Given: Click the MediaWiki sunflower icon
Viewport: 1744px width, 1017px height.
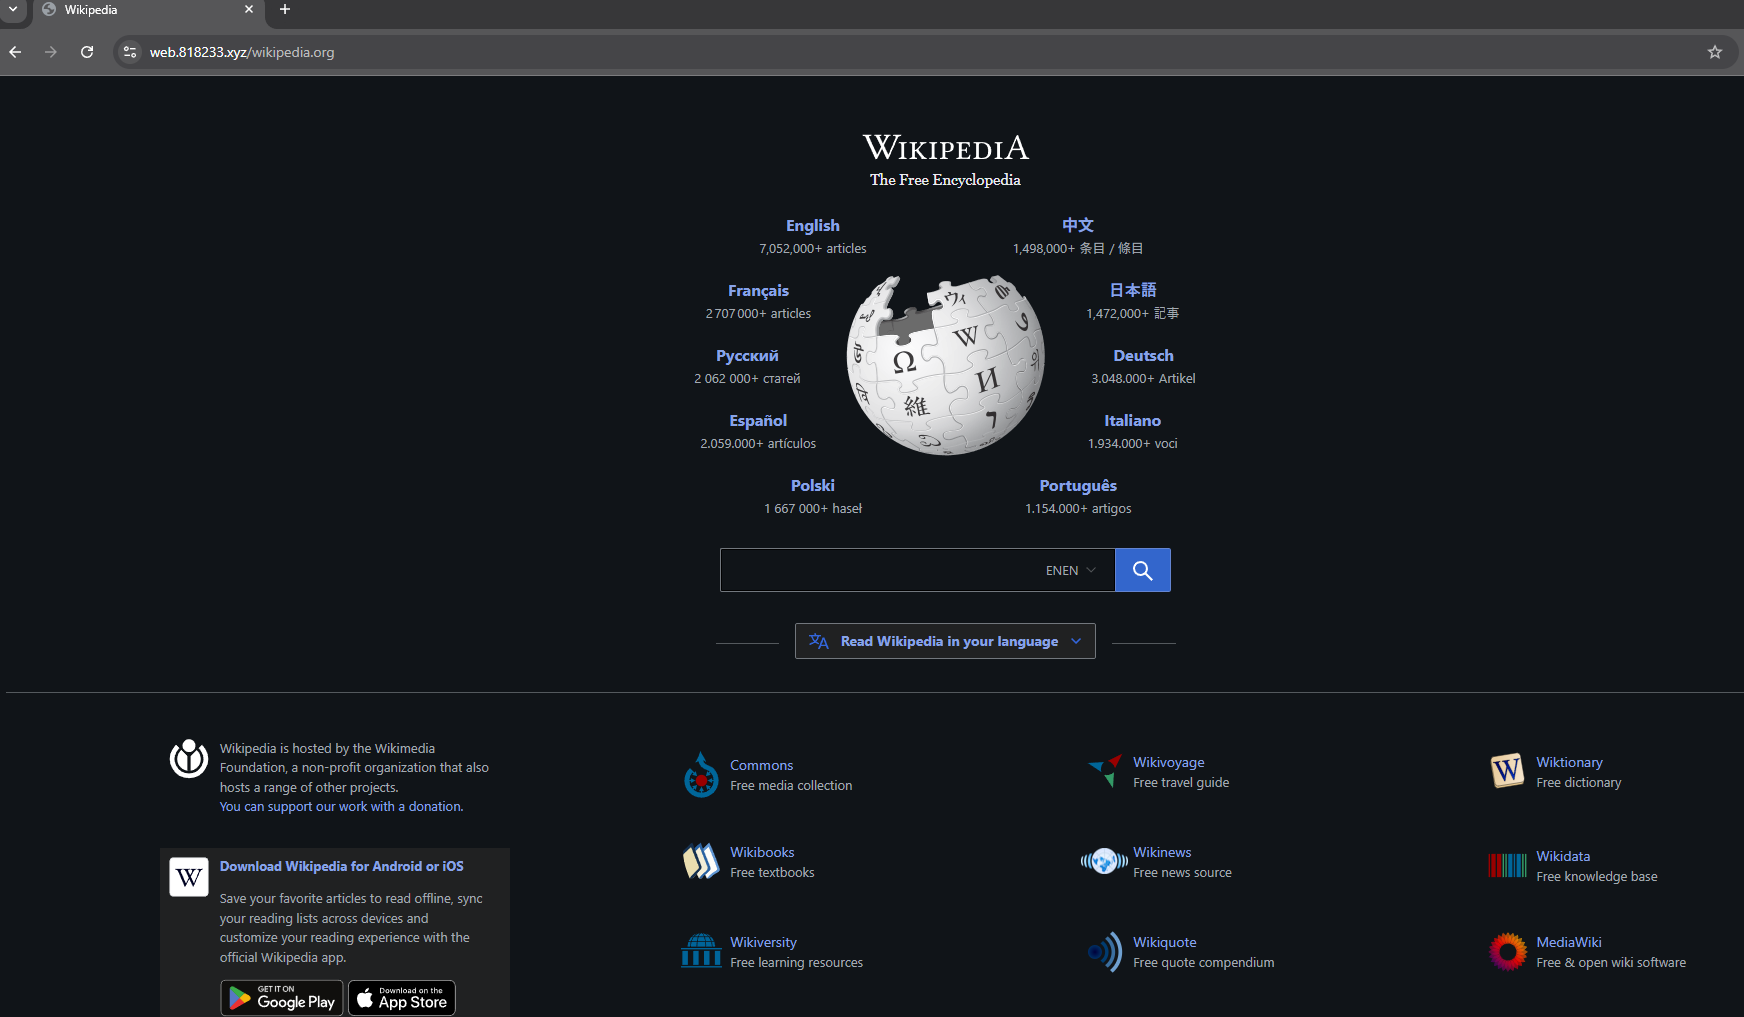Looking at the screenshot, I should 1507,951.
